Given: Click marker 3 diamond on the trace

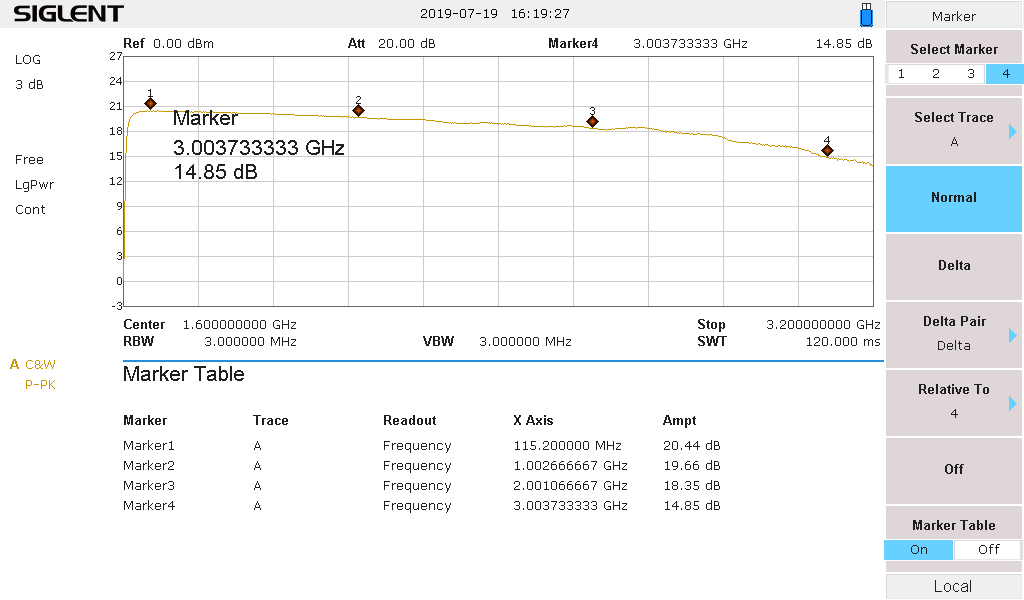Looking at the screenshot, I should (592, 121).
